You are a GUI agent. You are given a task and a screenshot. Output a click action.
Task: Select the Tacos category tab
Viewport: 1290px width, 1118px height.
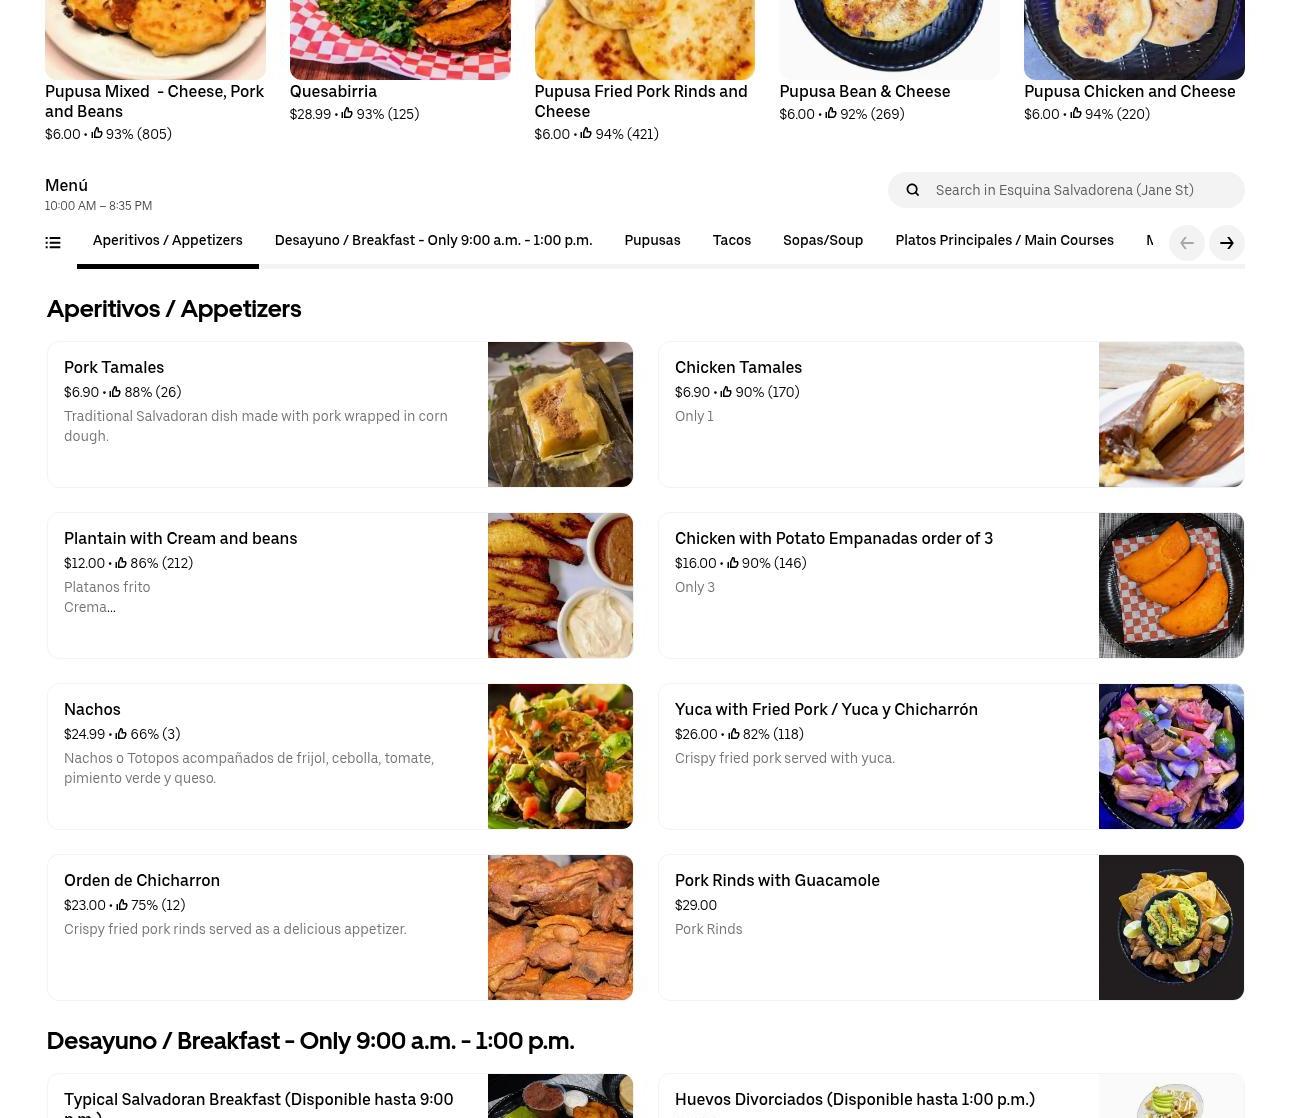click(x=732, y=241)
